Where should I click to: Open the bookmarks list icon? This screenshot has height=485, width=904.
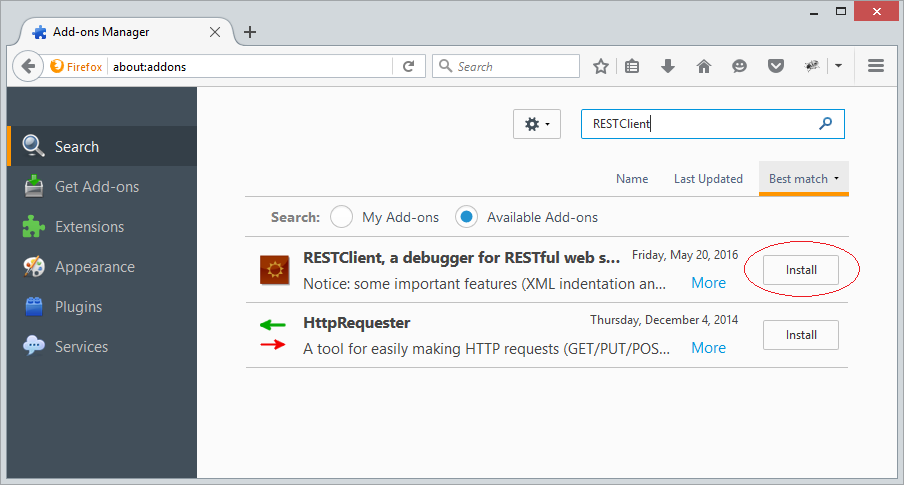[x=632, y=66]
